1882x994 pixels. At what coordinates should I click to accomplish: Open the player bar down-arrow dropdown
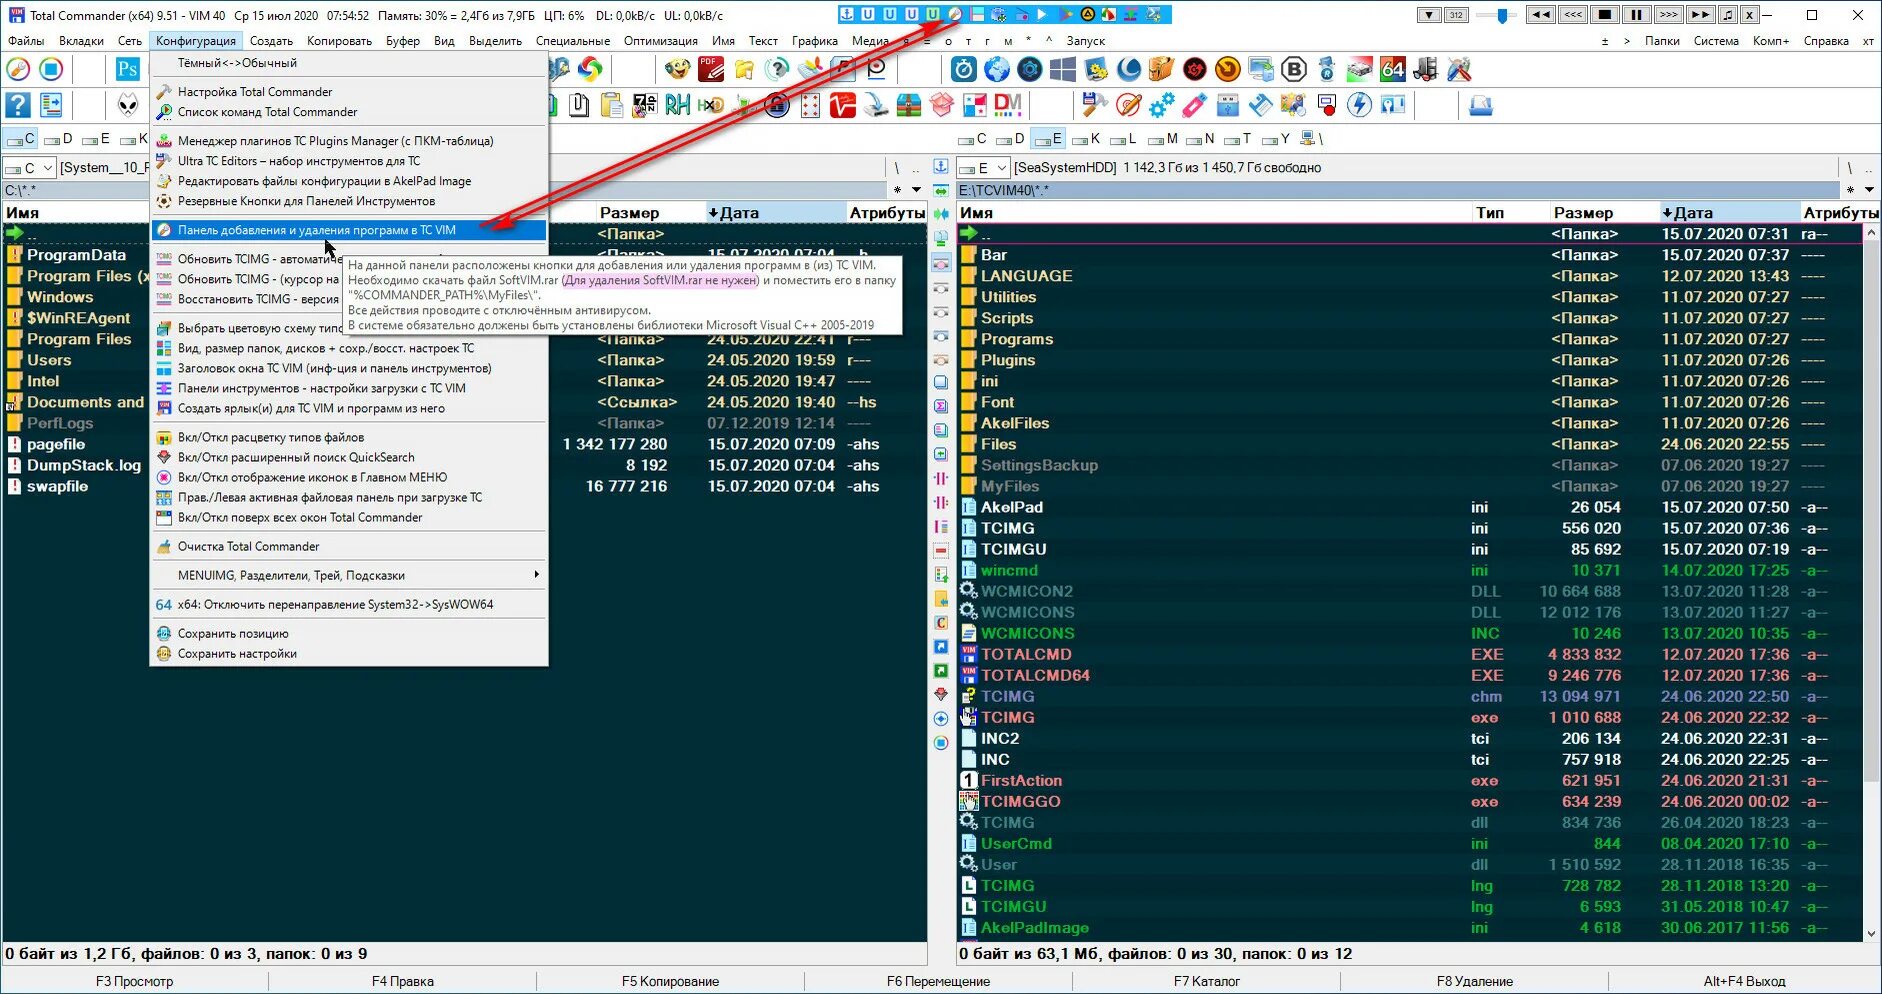tap(1430, 15)
